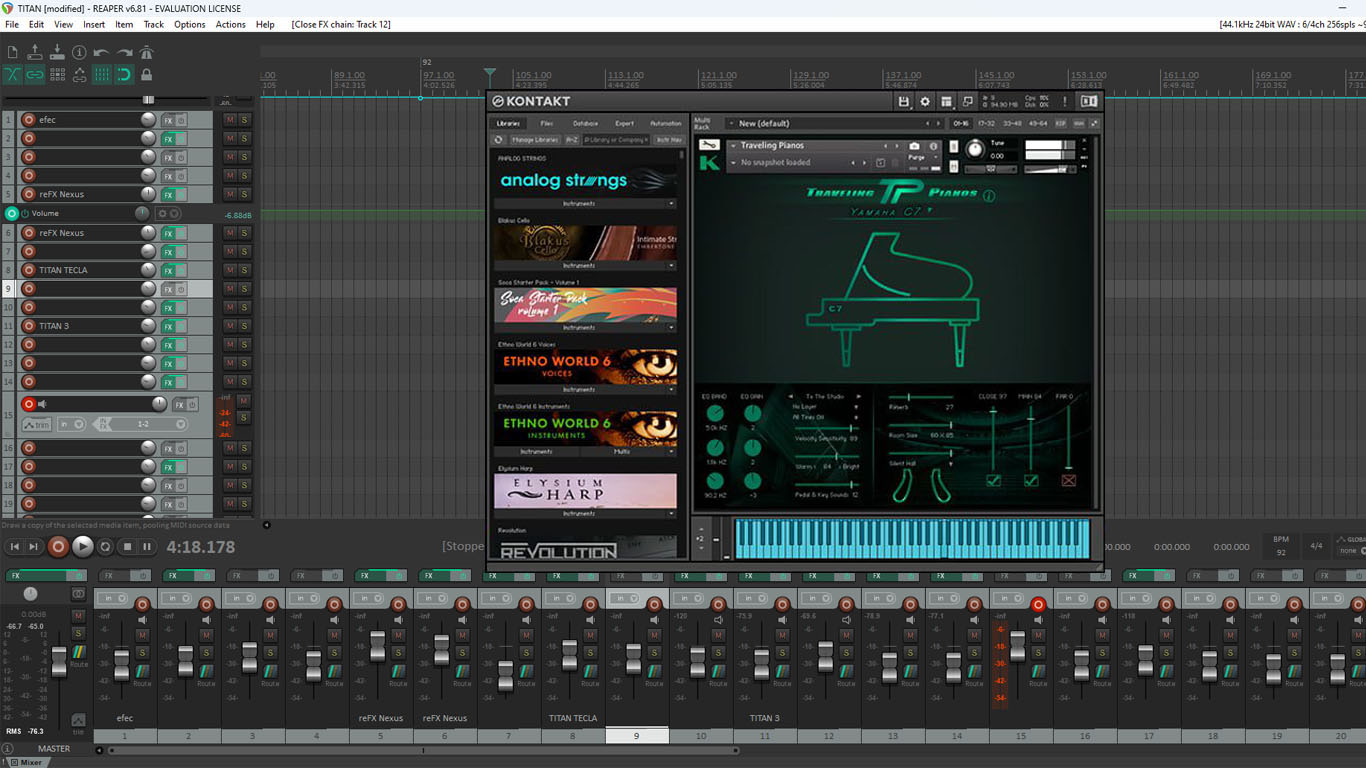Click Kontakt save disk icon
The image size is (1366, 768).
point(904,102)
